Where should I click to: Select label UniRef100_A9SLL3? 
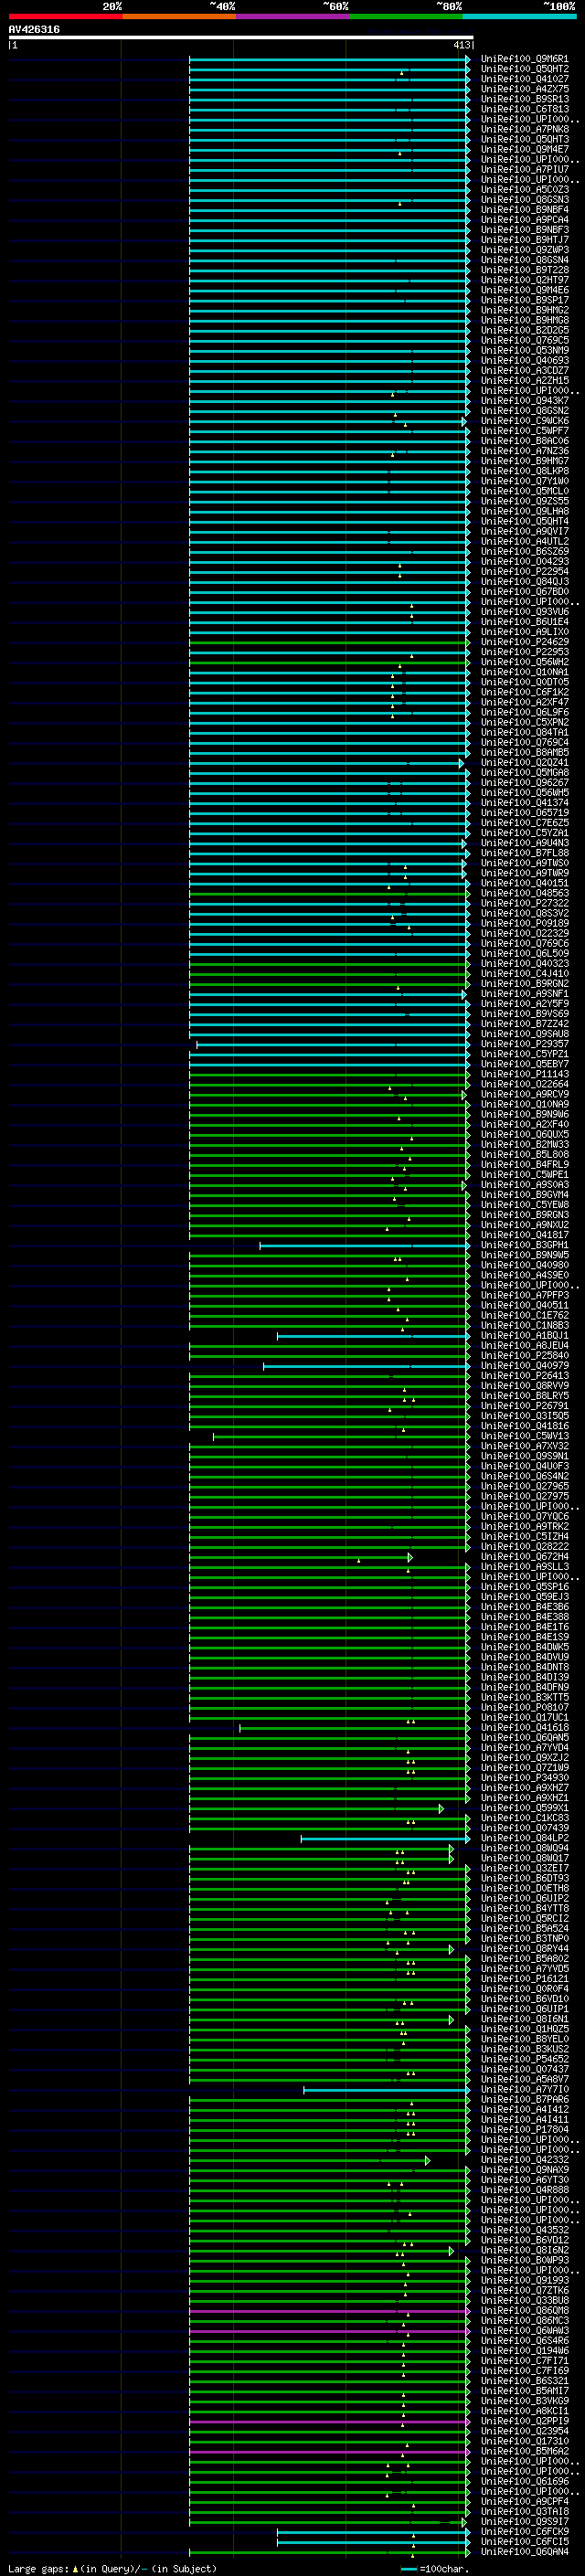click(524, 1567)
